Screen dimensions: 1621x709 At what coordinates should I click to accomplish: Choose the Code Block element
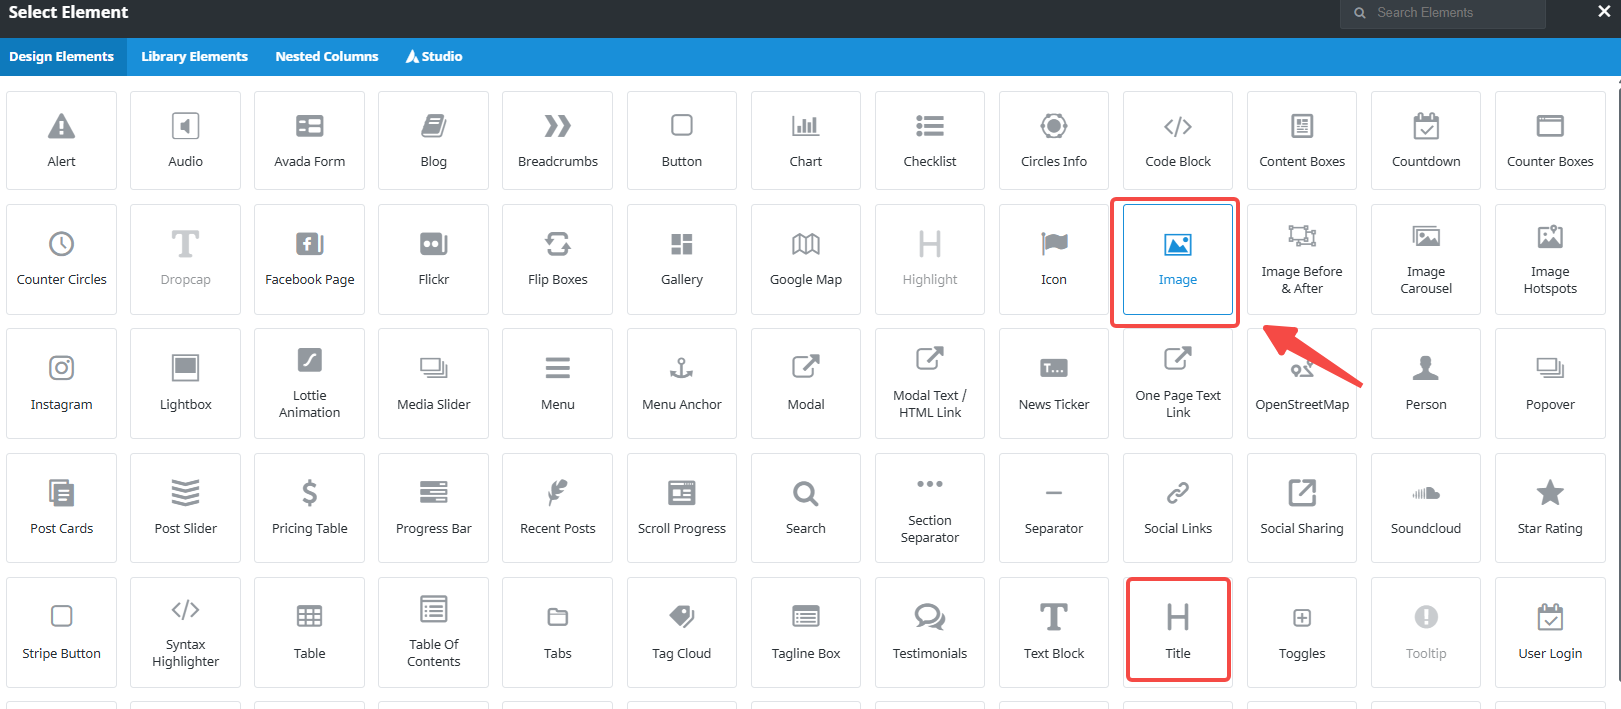[x=1177, y=140]
